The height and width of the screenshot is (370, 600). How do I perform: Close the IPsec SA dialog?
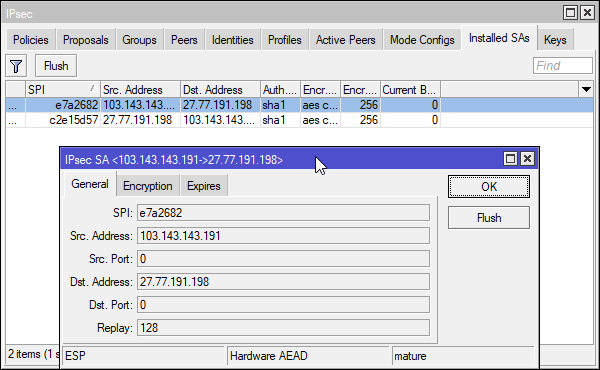point(527,158)
